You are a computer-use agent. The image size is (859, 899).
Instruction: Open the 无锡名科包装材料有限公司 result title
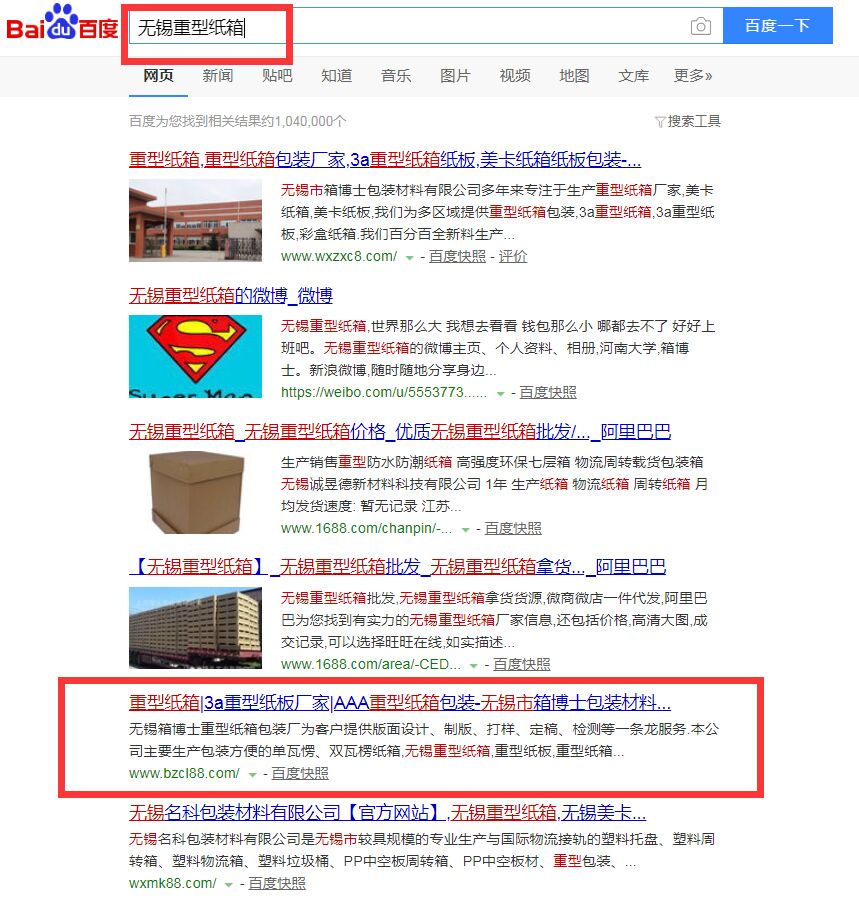click(x=387, y=812)
